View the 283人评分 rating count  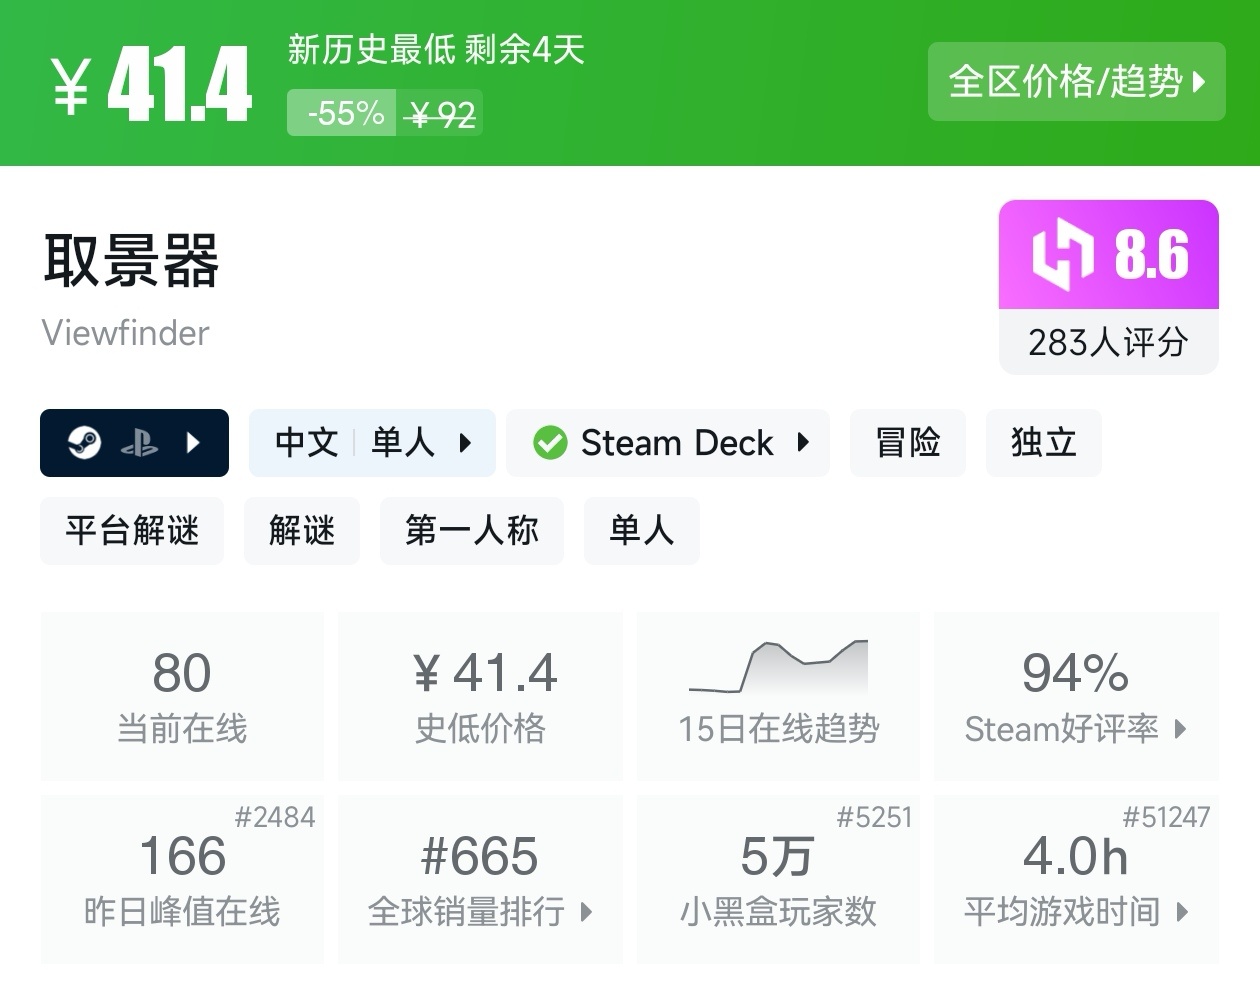coord(1108,343)
